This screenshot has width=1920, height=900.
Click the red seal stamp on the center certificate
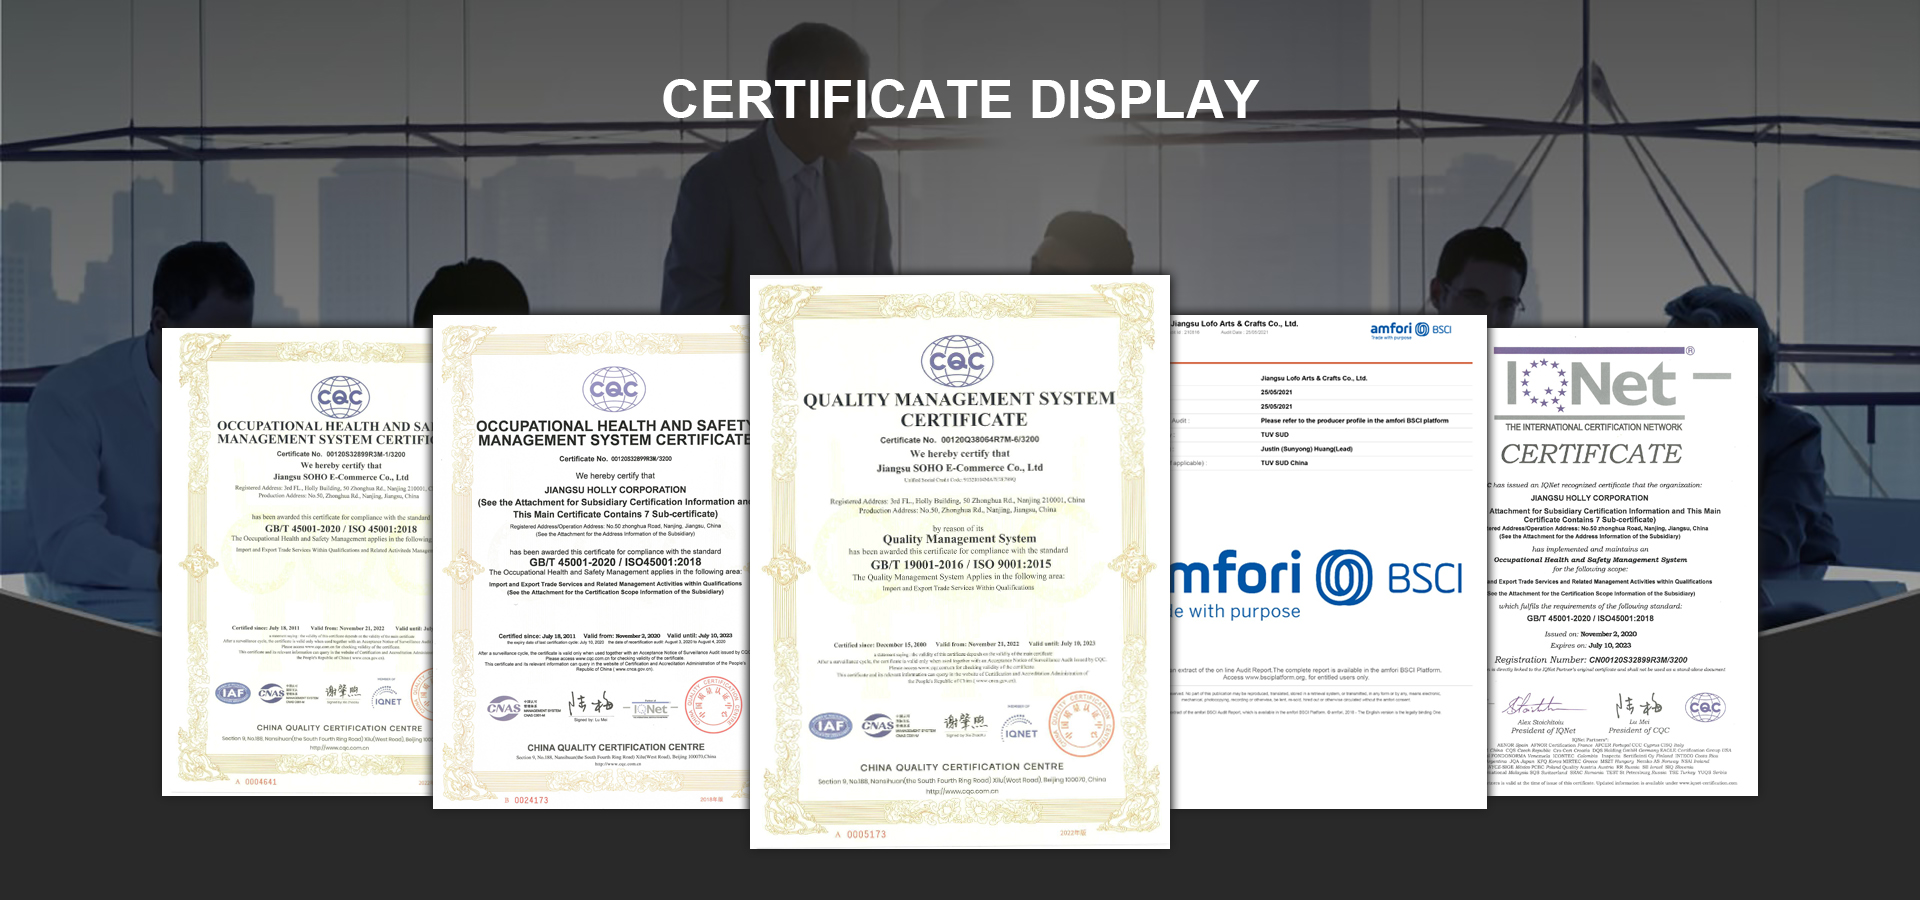tap(1080, 723)
